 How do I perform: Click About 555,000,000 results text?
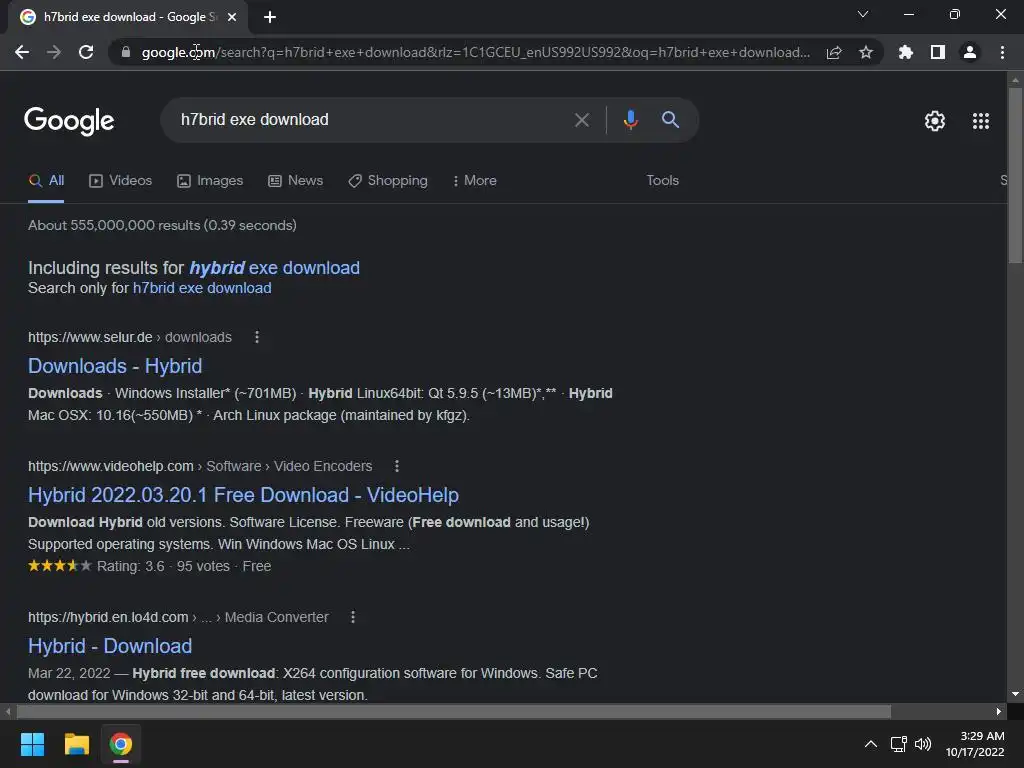click(162, 225)
